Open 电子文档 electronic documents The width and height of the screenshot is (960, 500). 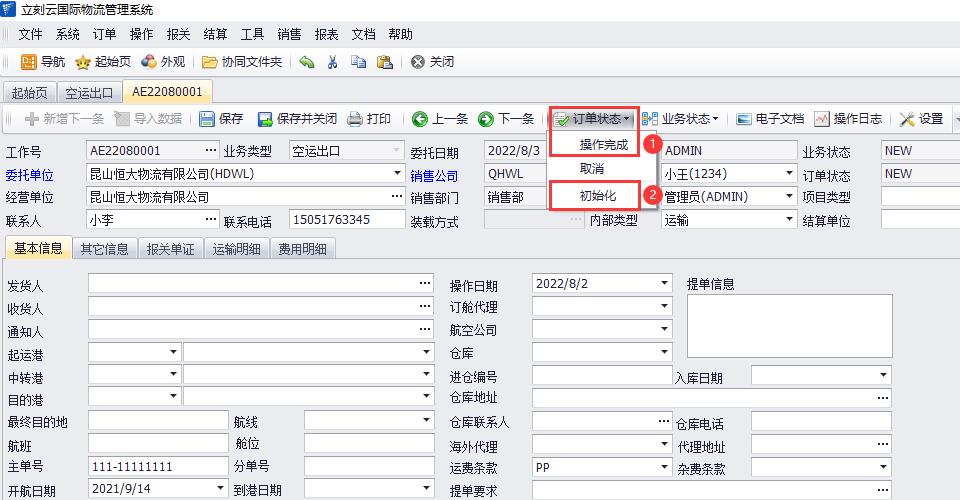770,119
